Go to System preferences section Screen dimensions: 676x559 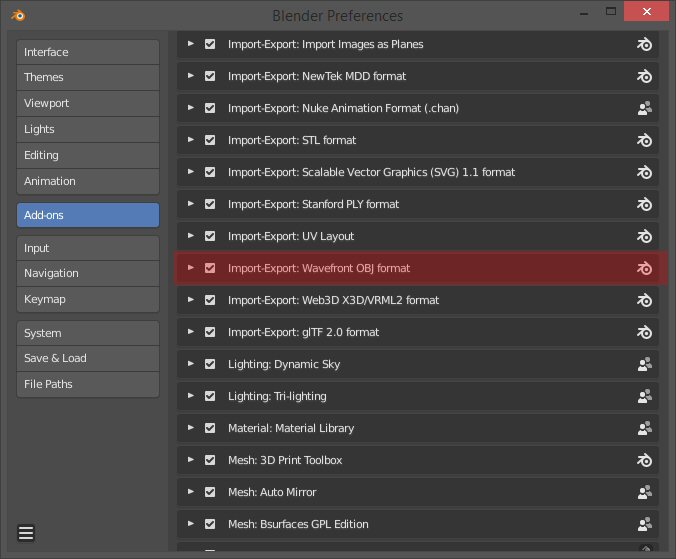(x=88, y=333)
